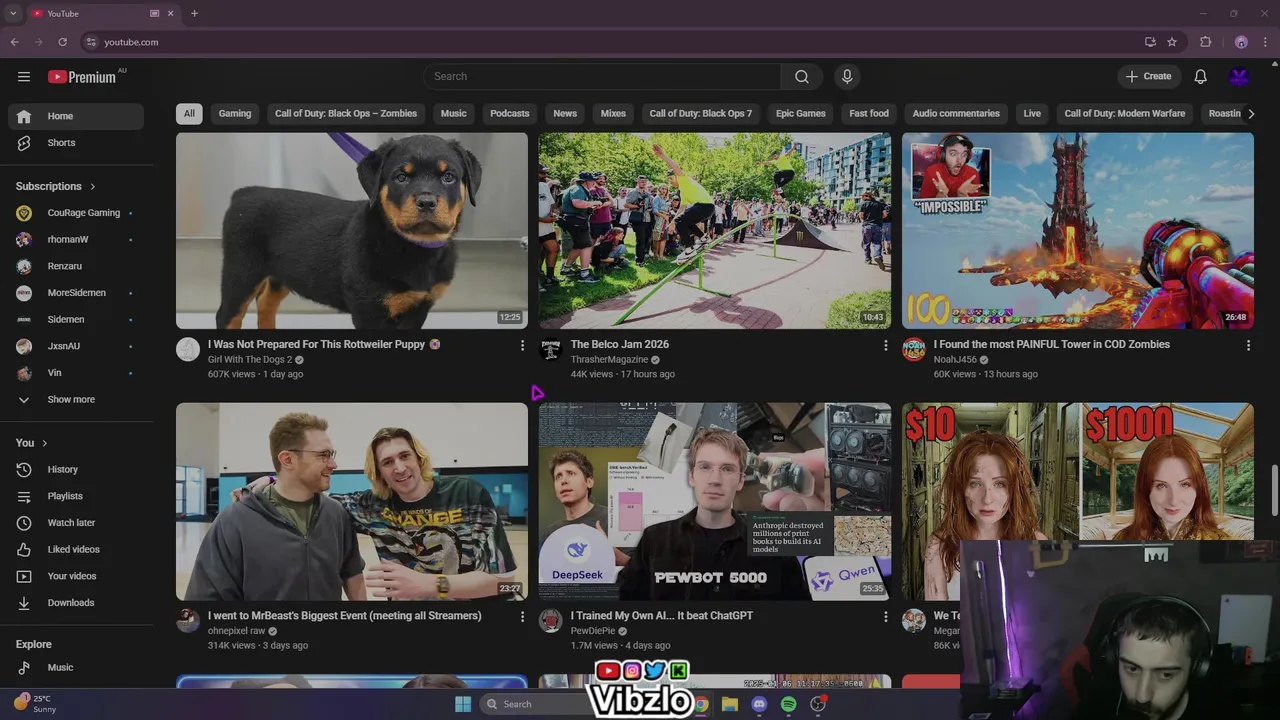This screenshot has width=1280, height=720.
Task: Open the Rottweiler puppy video thumbnail
Action: pyautogui.click(x=352, y=231)
